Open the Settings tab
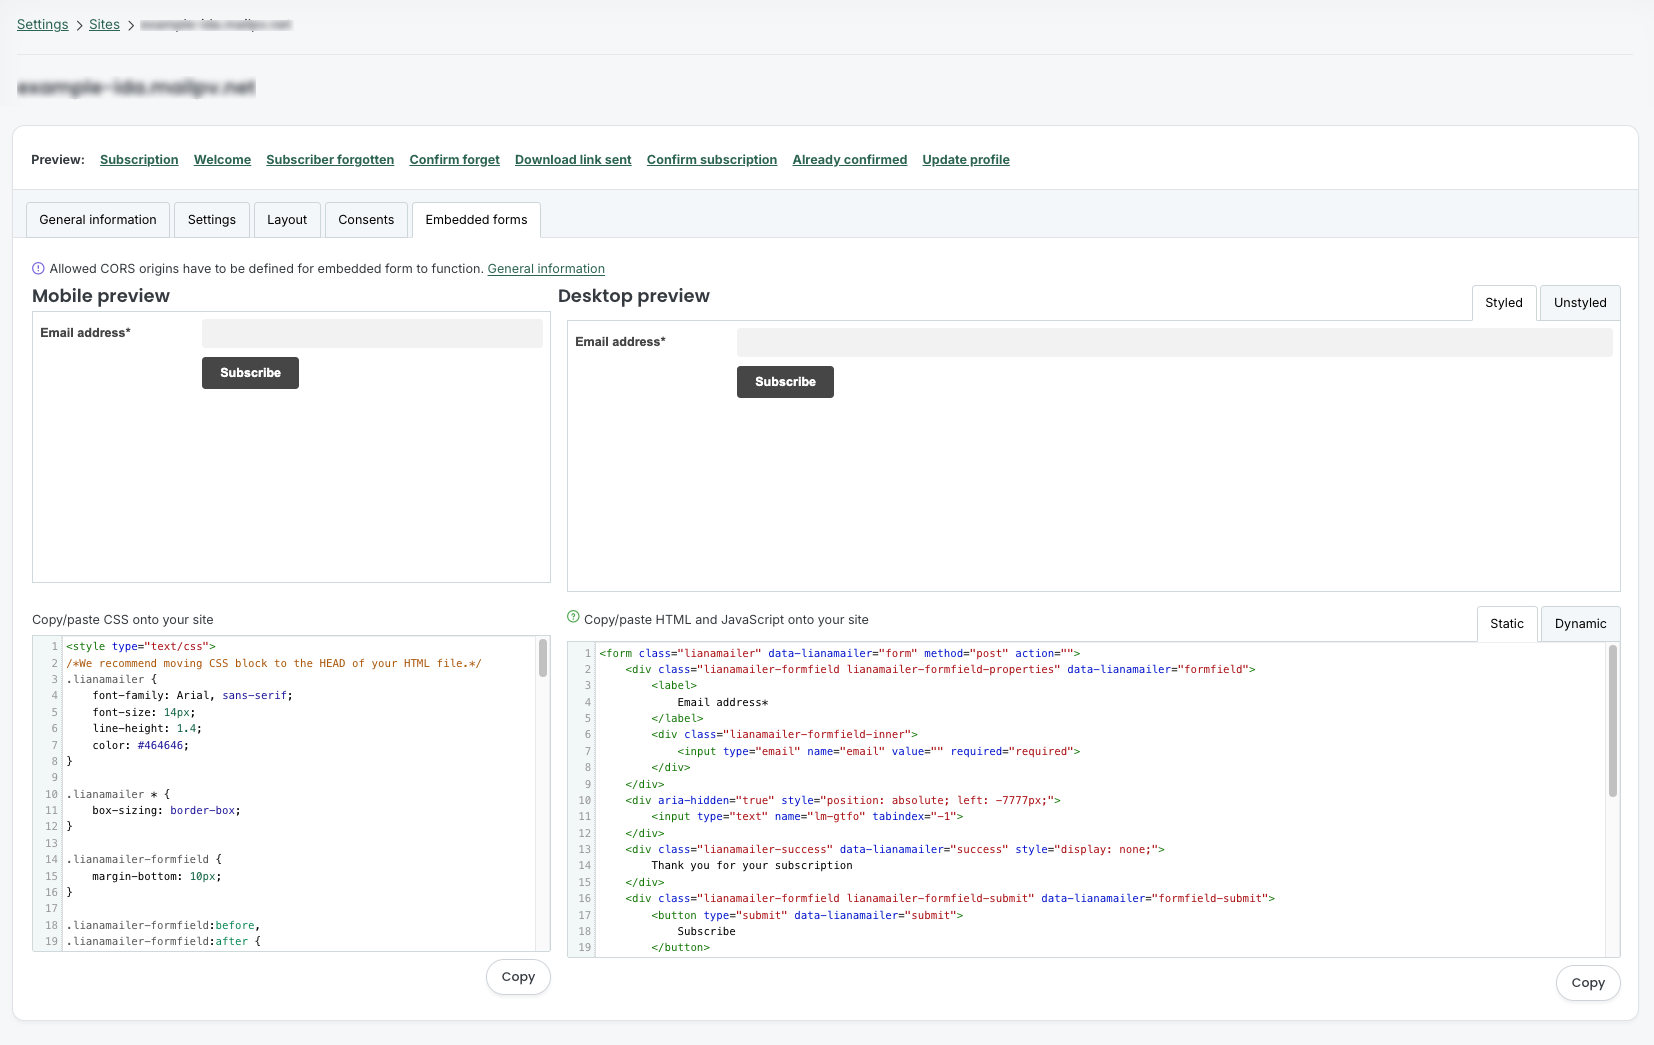 [x=212, y=220]
